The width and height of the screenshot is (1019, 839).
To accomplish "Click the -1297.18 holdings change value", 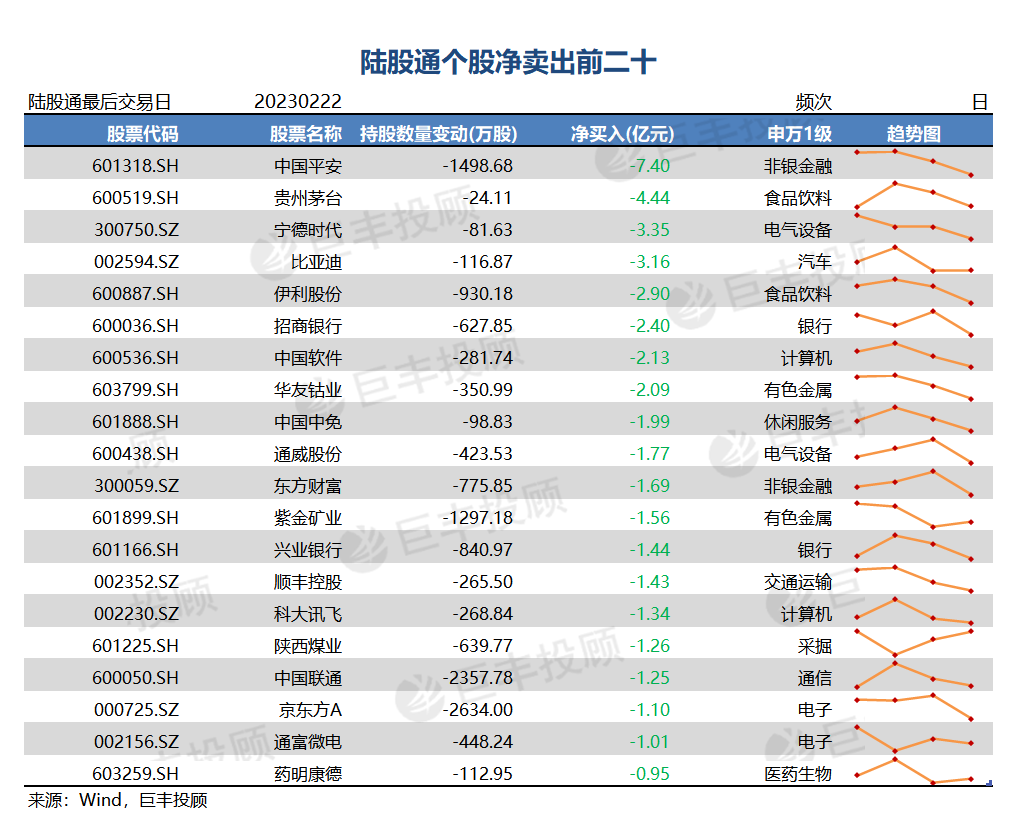I will point(478,518).
